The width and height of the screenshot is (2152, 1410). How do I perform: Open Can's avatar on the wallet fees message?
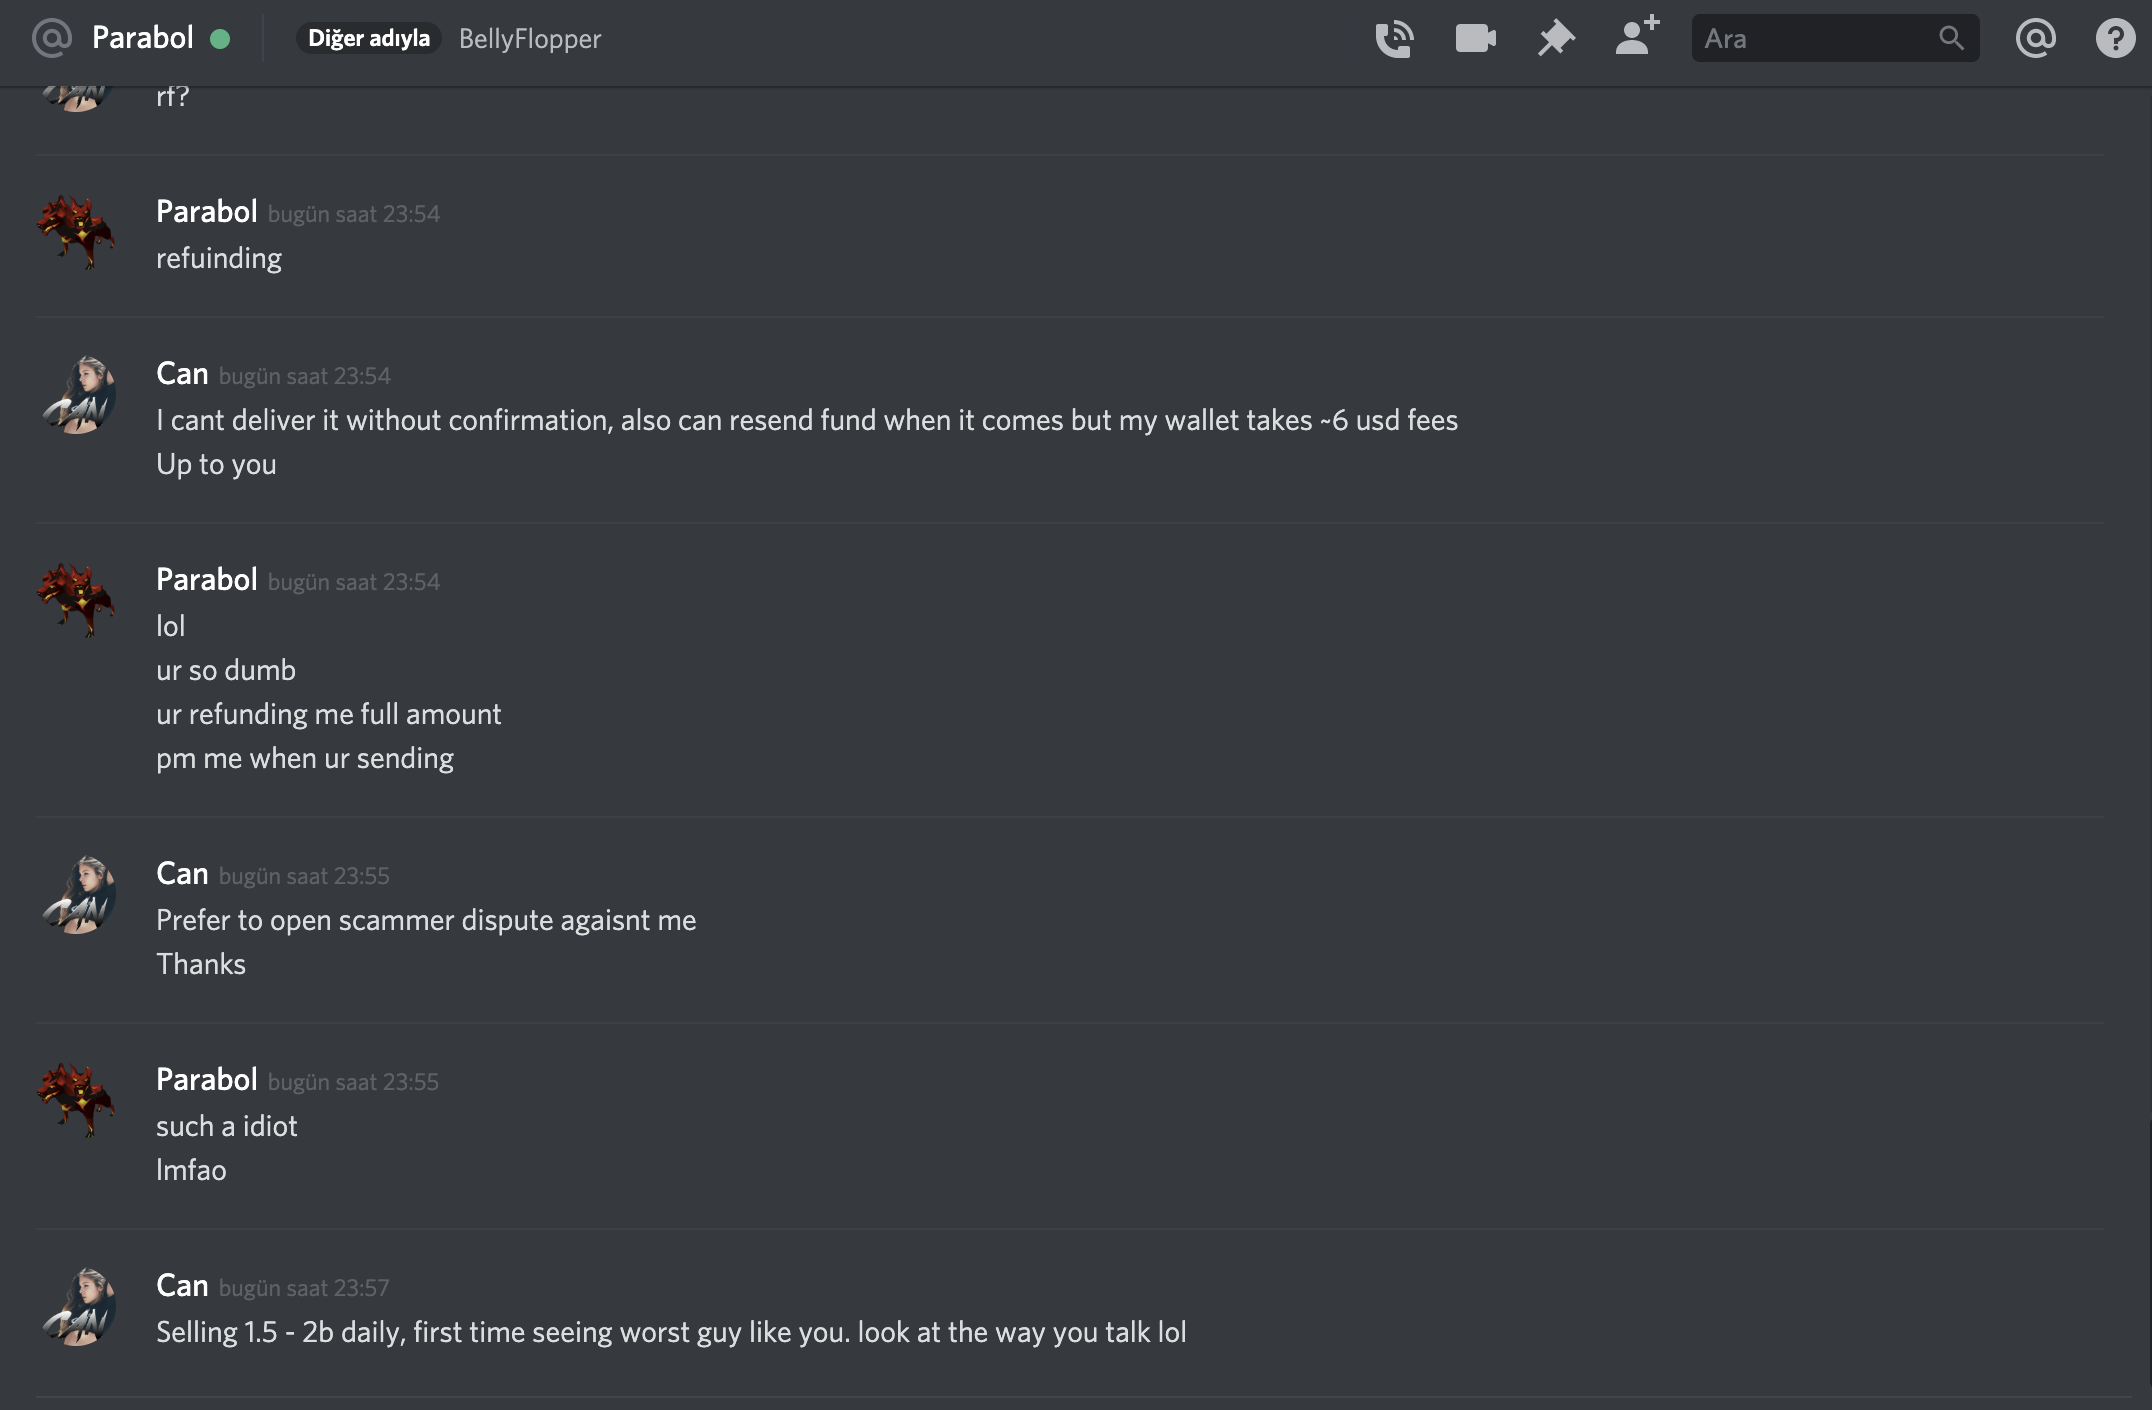78,394
